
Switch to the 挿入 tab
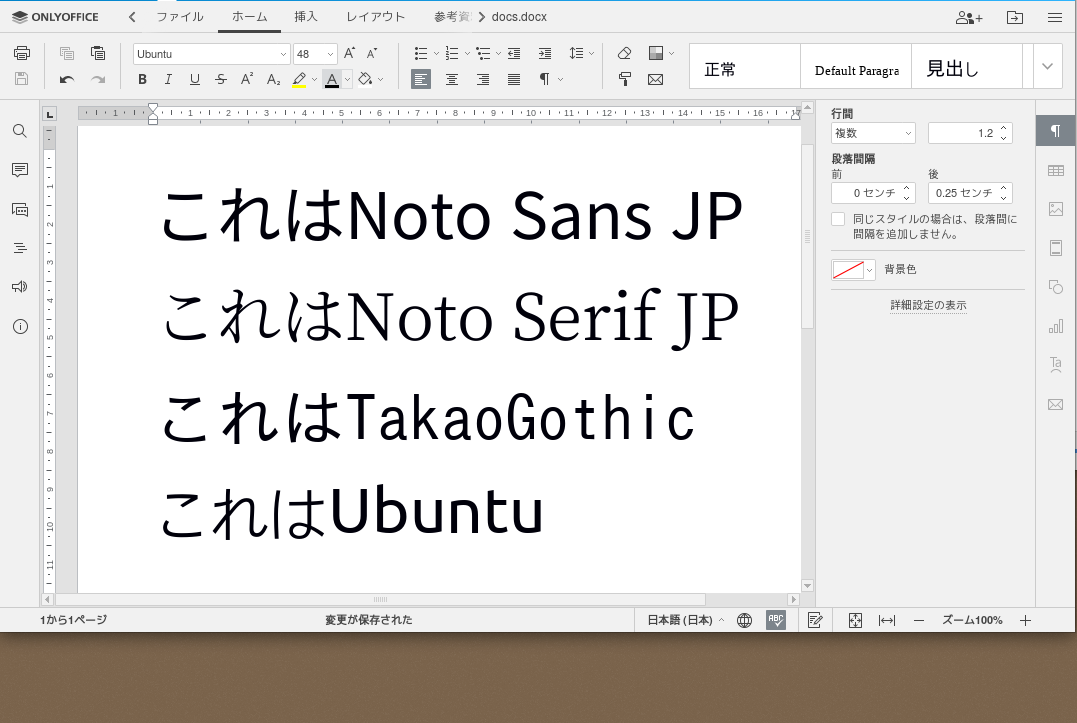(x=306, y=16)
